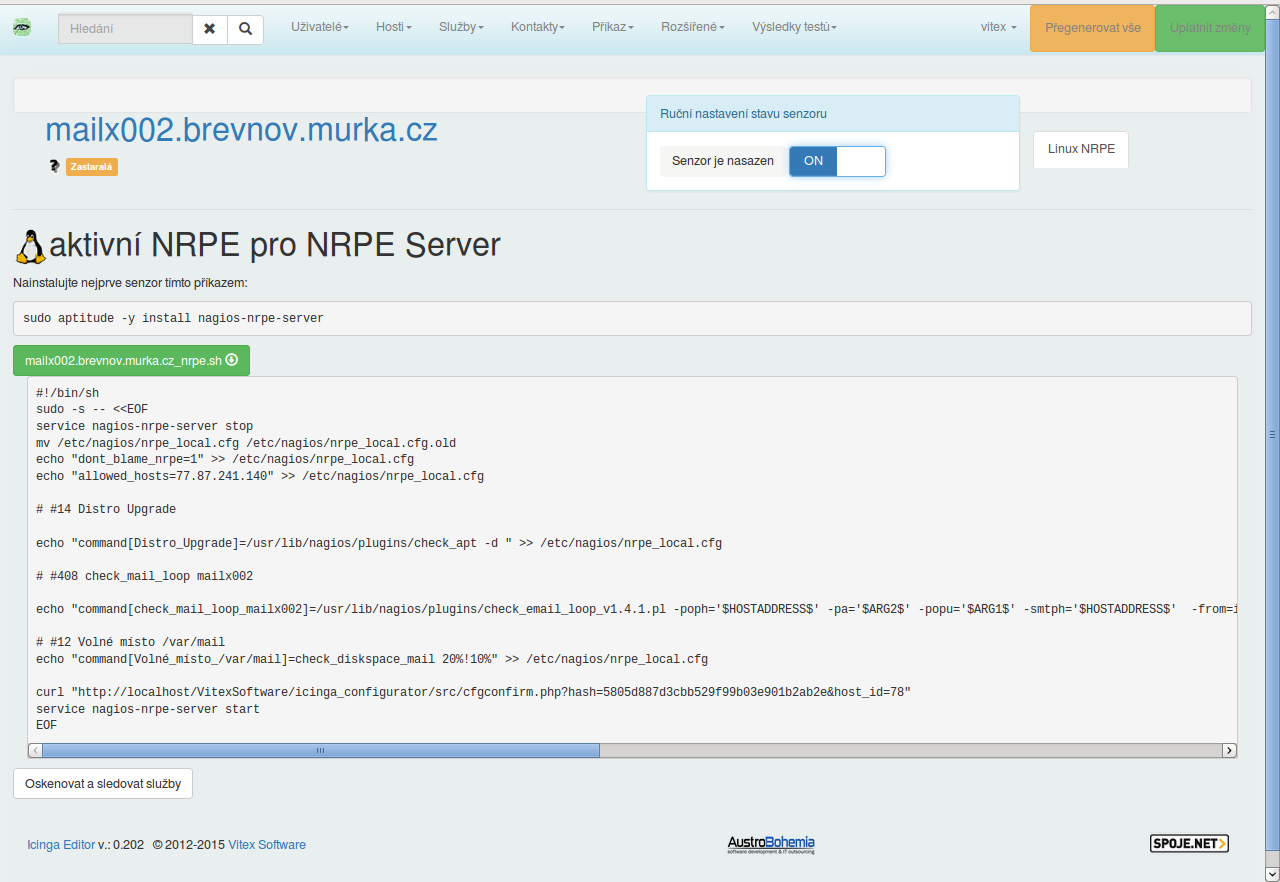Switch to the Linux NRPE tab

(1080, 149)
